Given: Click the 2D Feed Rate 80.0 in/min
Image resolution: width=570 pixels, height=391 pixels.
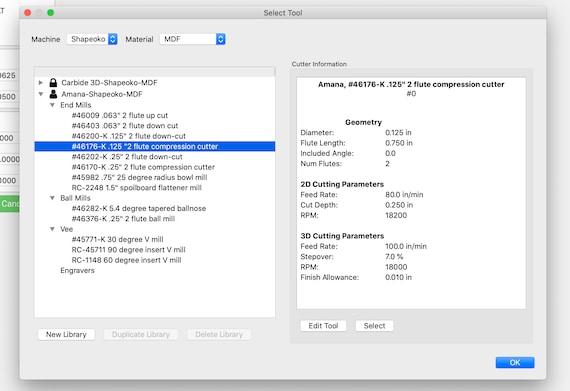Looking at the screenshot, I should (x=404, y=195).
